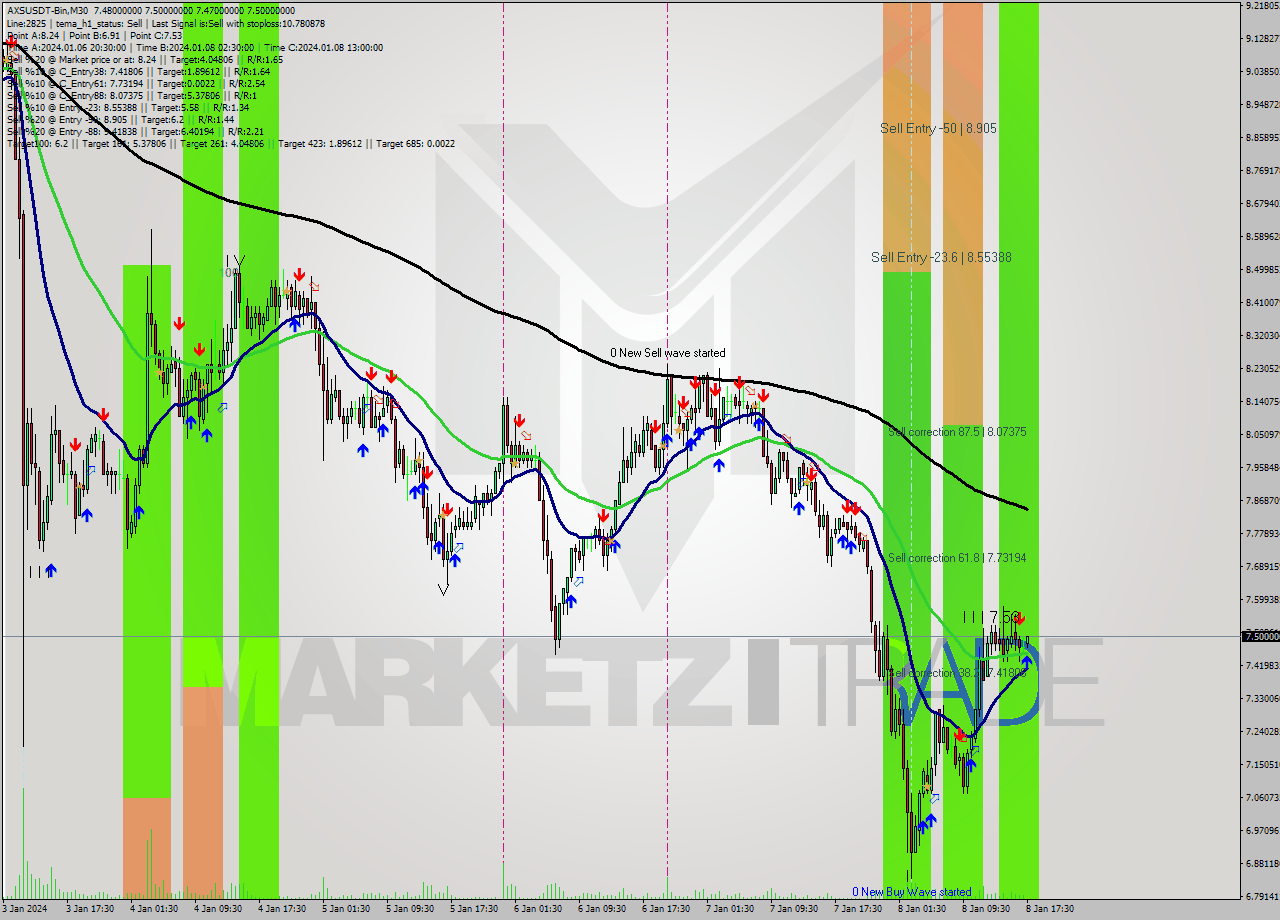Click the '8 Jan 09:30' time axis label

click(985, 909)
